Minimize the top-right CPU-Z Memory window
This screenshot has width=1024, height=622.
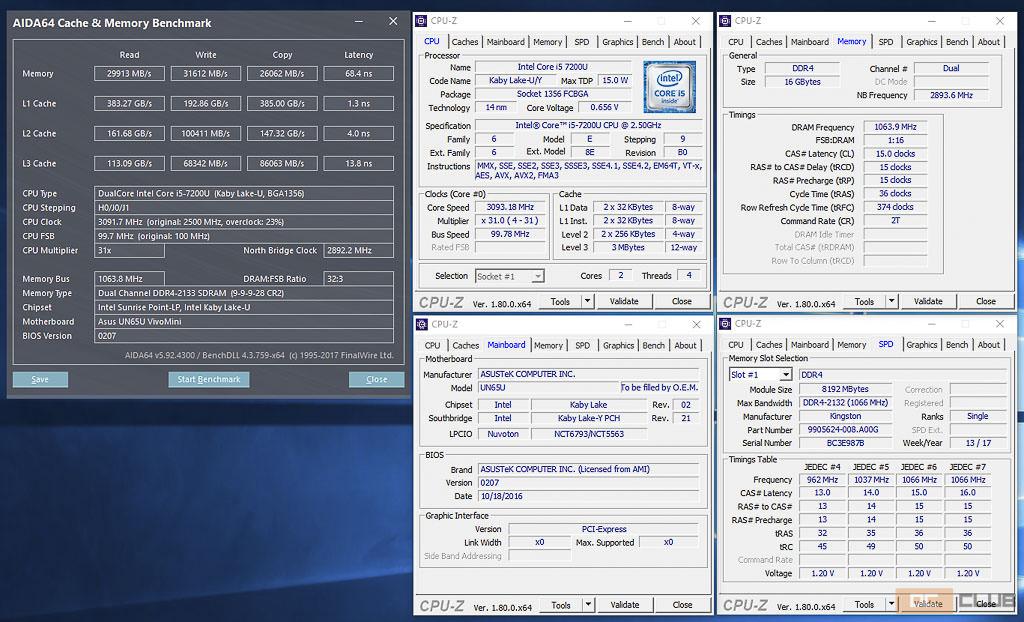(x=932, y=21)
